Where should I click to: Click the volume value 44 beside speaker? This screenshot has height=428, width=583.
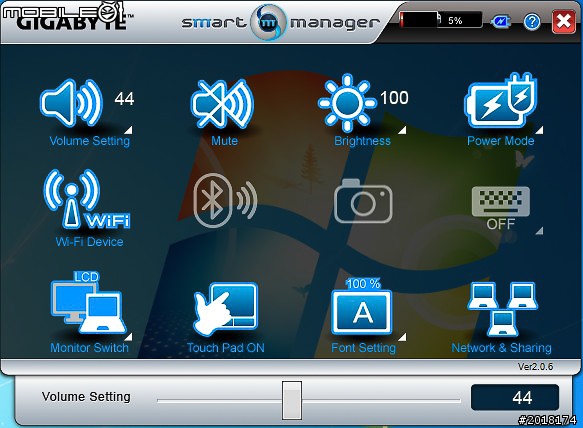click(x=124, y=99)
